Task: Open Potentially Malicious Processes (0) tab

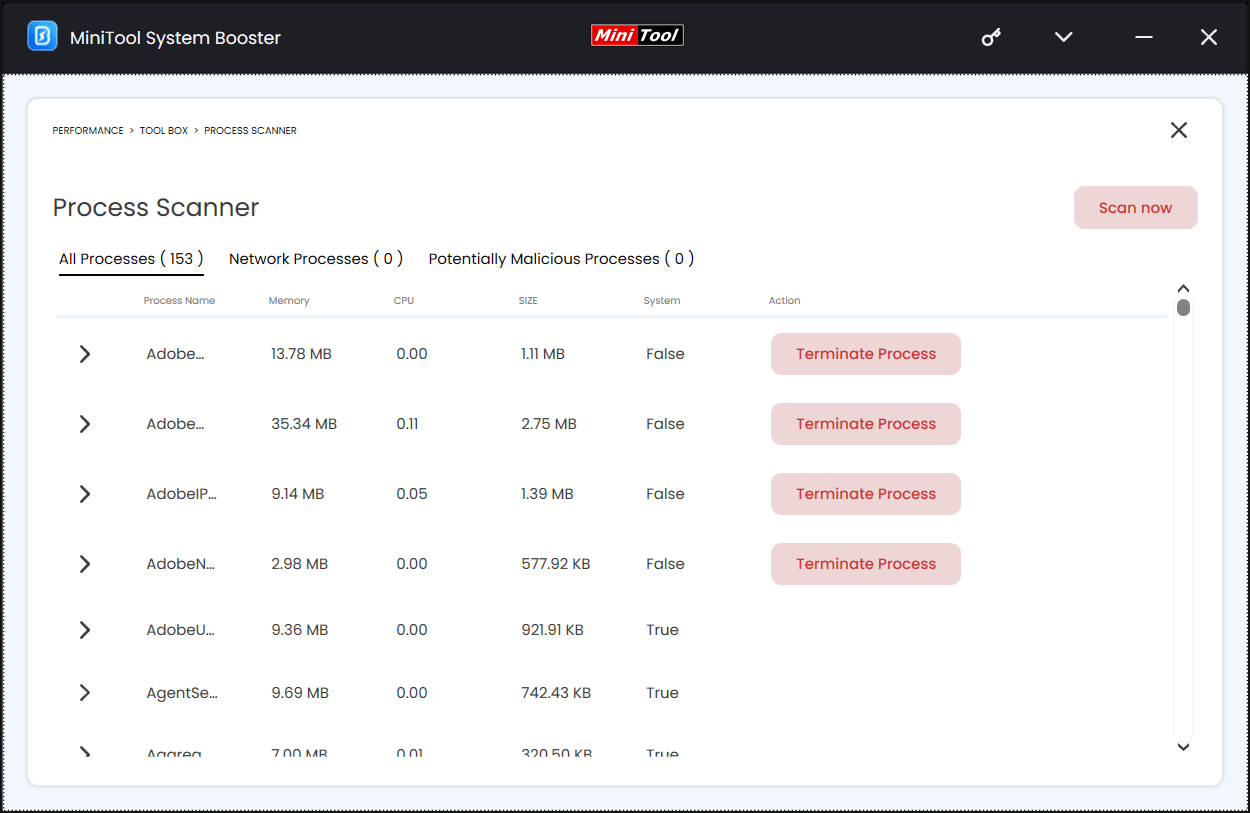Action: point(561,259)
